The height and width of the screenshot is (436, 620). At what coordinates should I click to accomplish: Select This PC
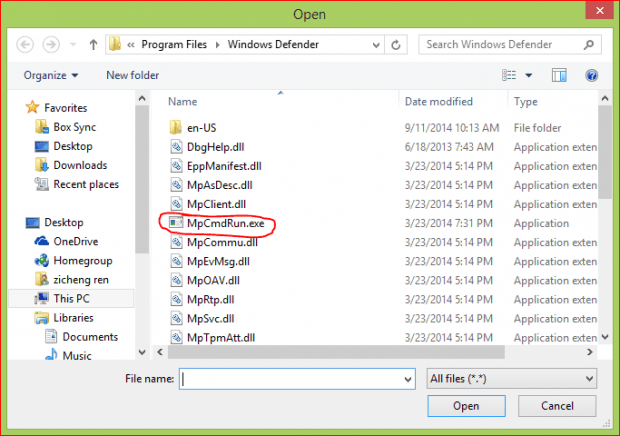click(x=72, y=298)
